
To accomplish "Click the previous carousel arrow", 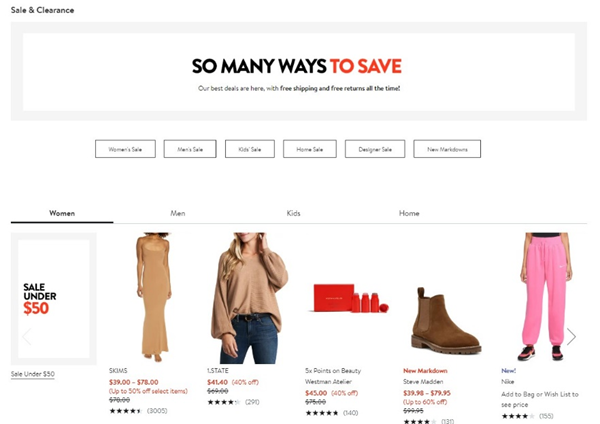I will [26, 336].
